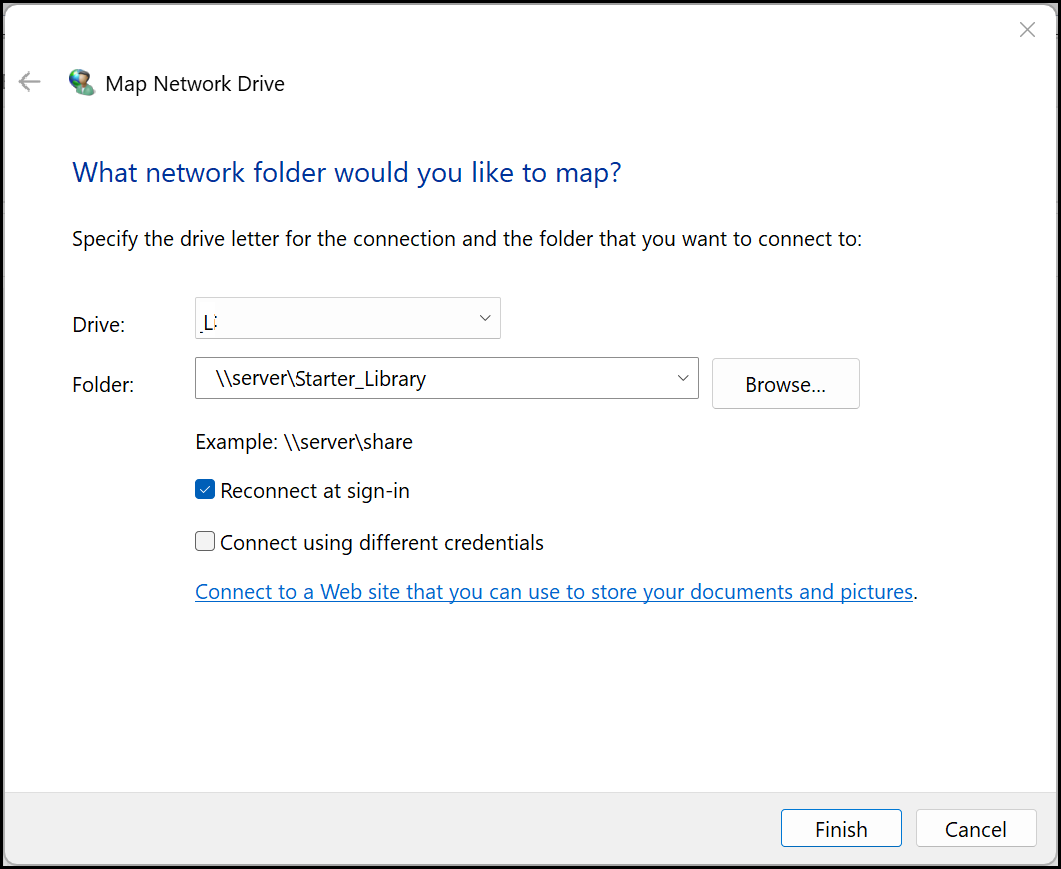Click the 'Drive:' field label

point(99,324)
